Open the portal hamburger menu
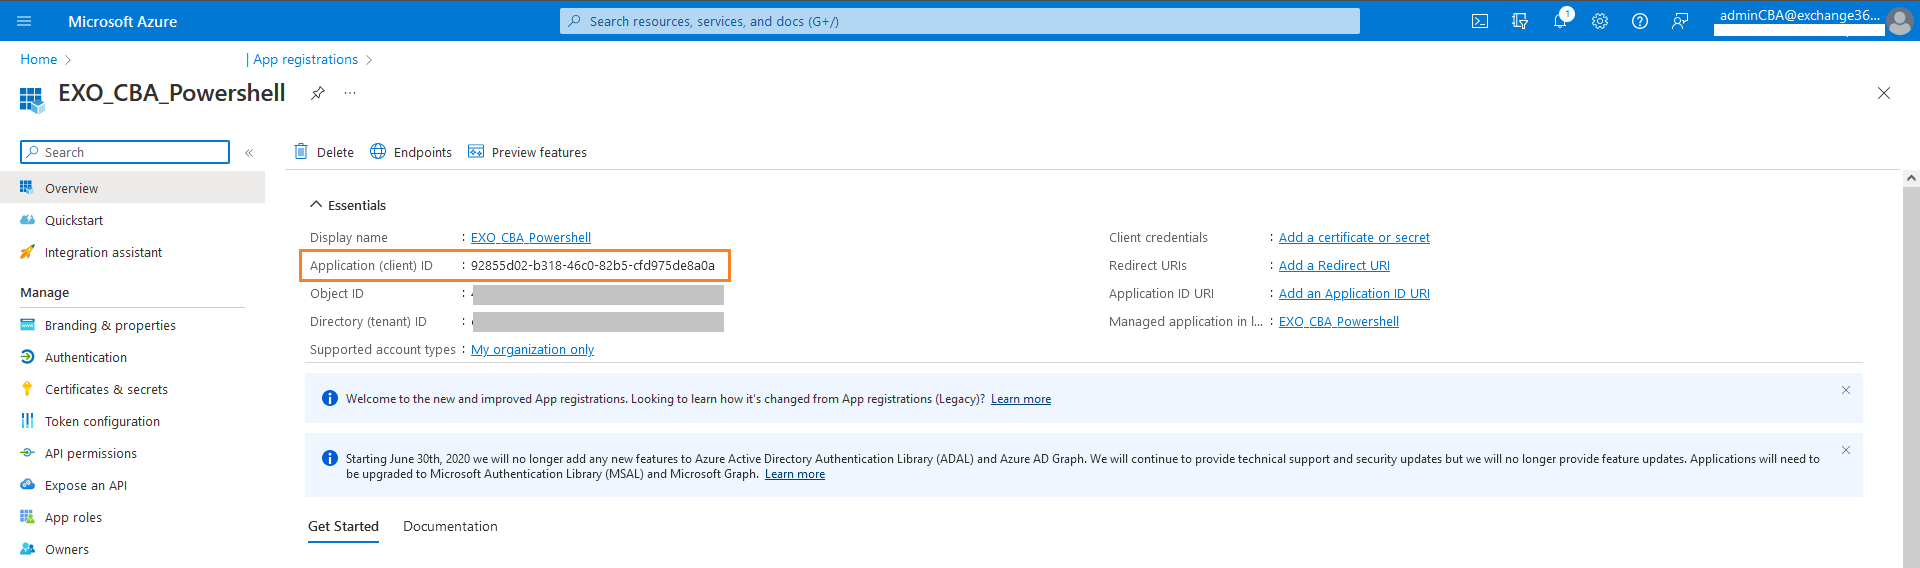 click(x=25, y=21)
